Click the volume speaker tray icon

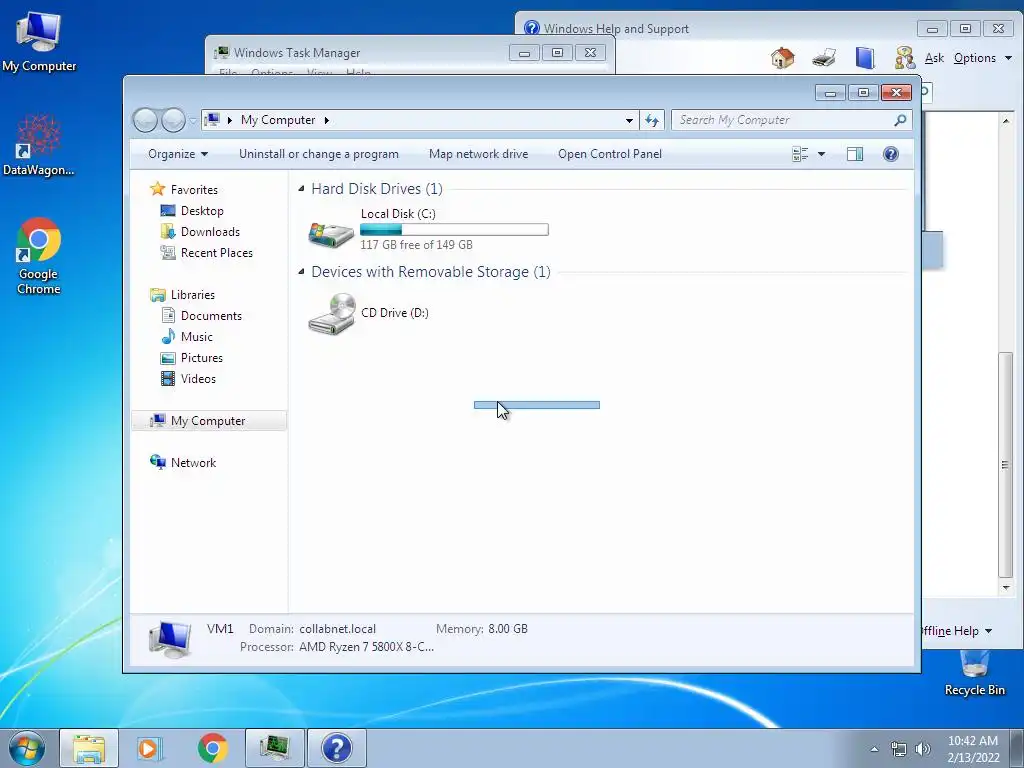tap(923, 748)
